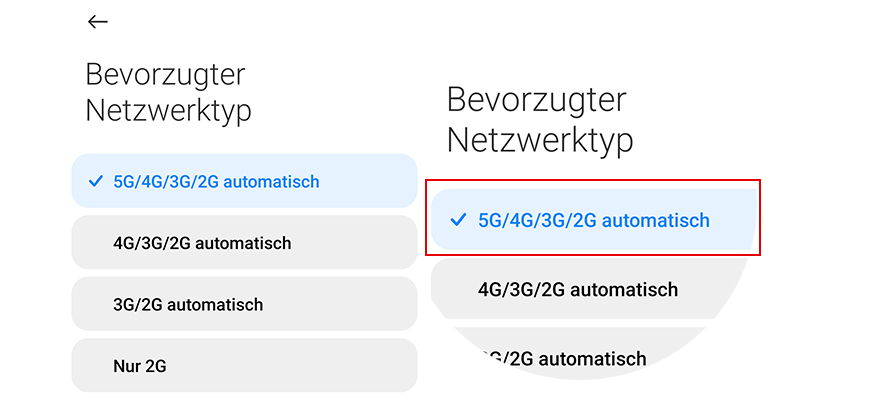Select '5G/4G/3G/2G automatisch' in the left list
Image resolution: width=879 pixels, height=400 pixels.
216,182
